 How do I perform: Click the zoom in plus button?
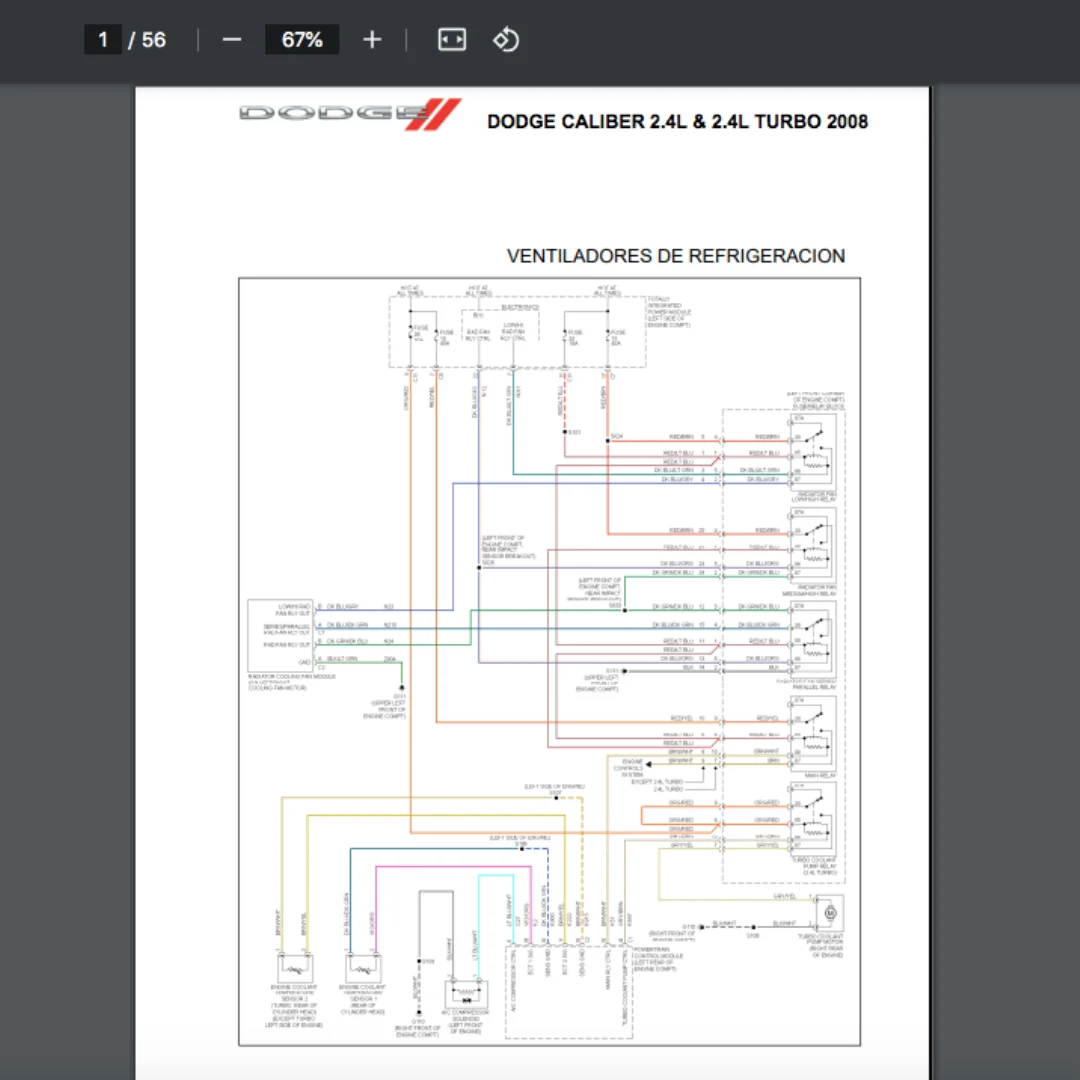pos(372,40)
